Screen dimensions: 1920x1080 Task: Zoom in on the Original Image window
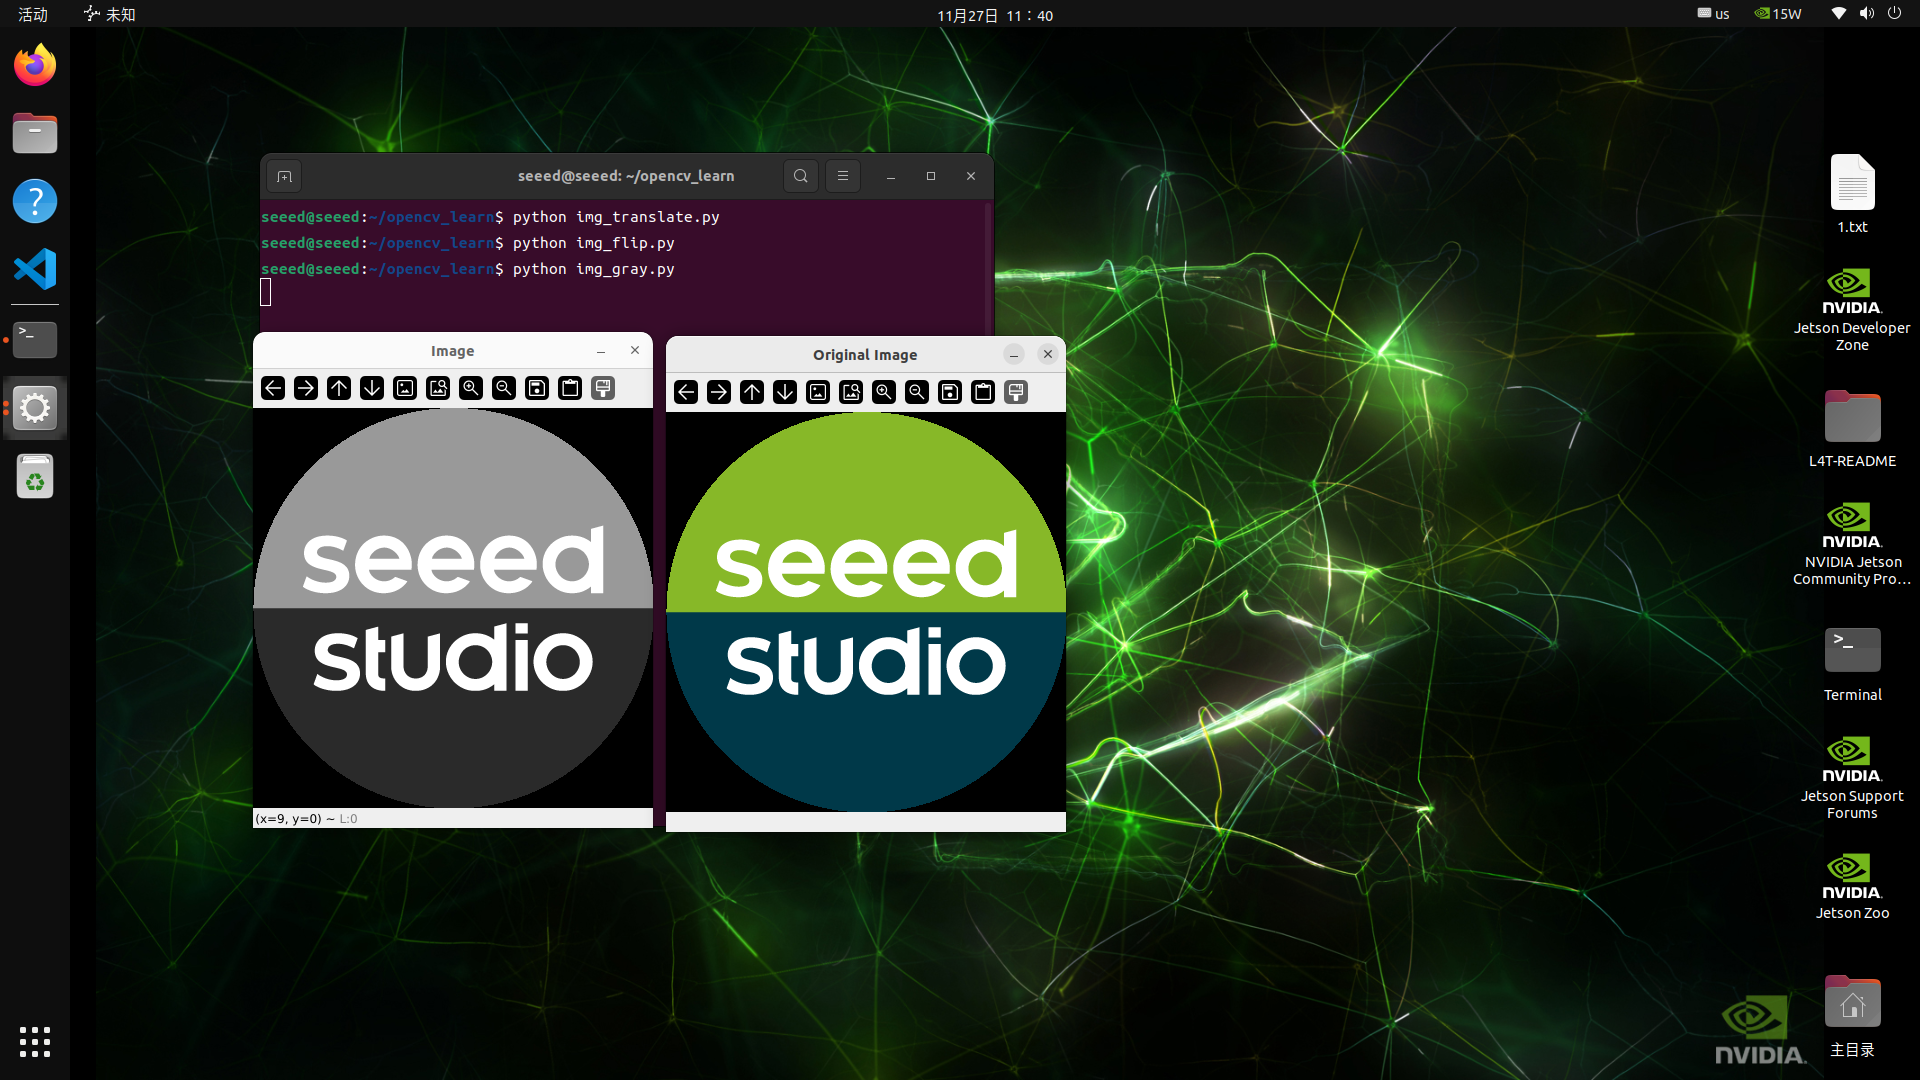coord(884,392)
